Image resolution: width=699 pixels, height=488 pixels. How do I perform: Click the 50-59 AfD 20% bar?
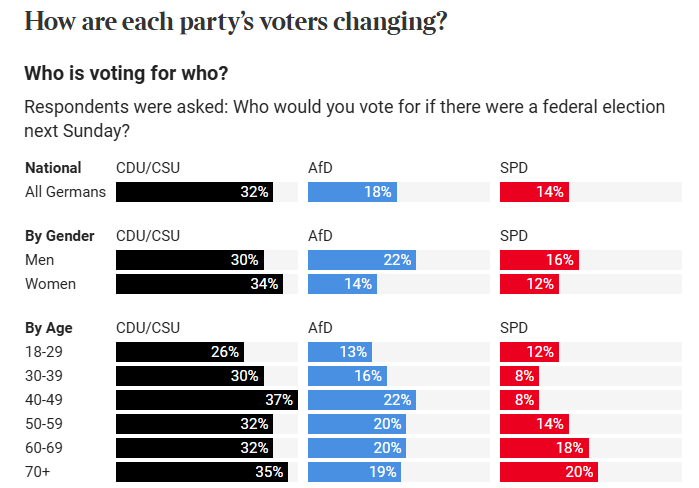[357, 424]
